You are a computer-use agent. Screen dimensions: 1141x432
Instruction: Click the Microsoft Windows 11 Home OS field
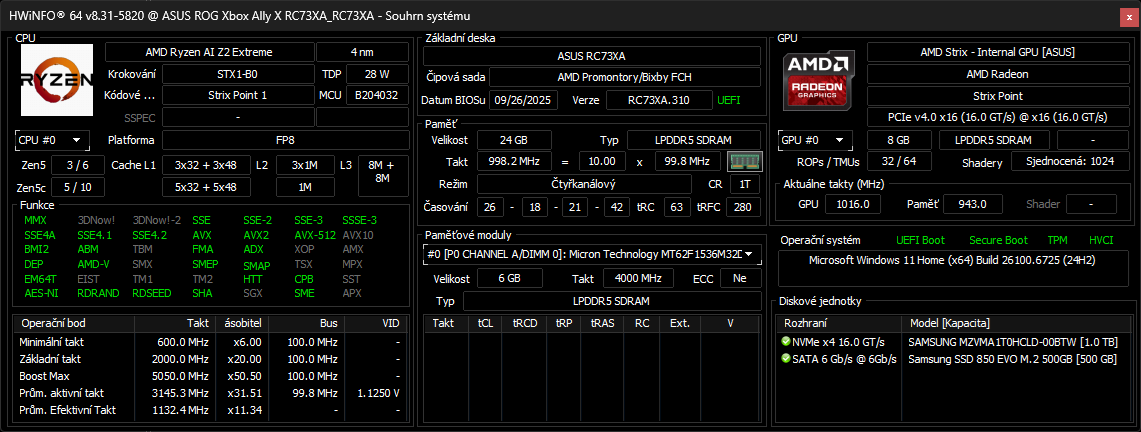(950, 260)
